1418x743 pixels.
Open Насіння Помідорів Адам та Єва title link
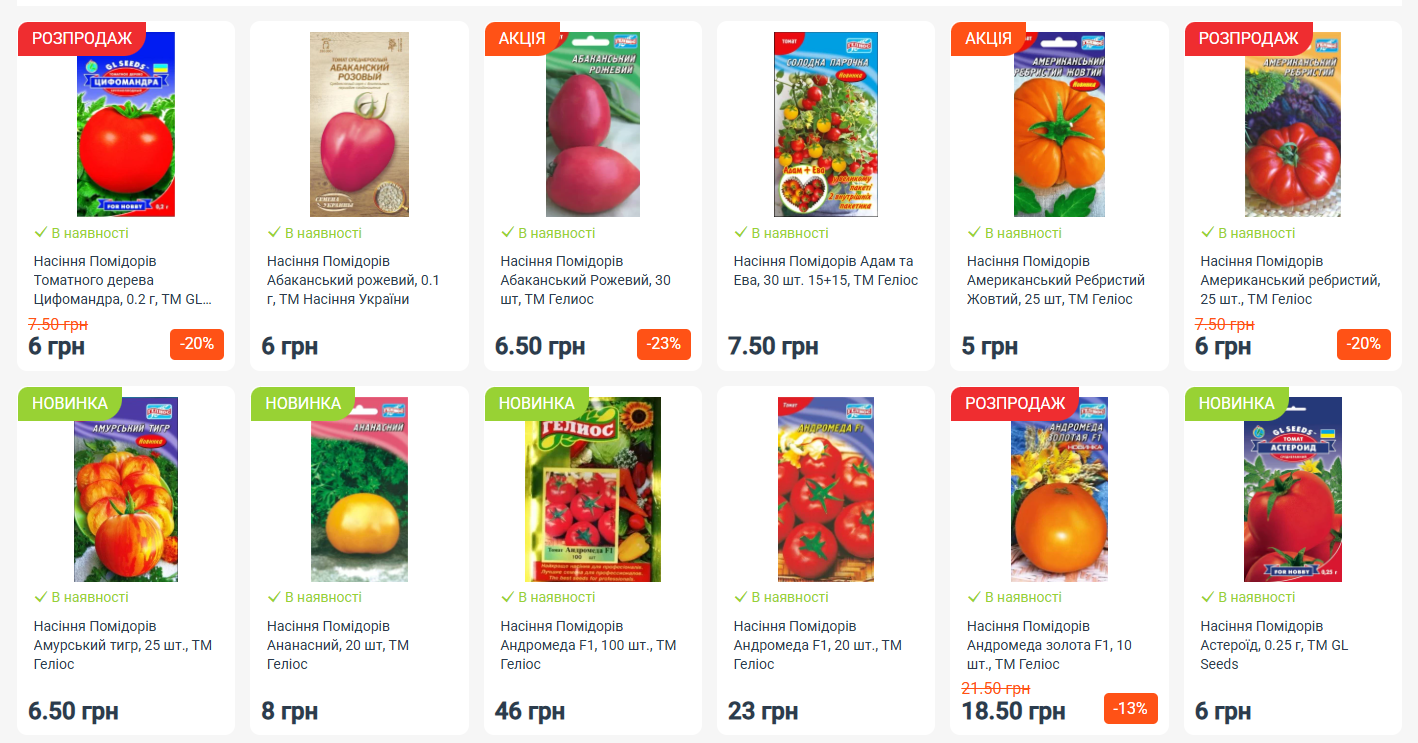[826, 271]
